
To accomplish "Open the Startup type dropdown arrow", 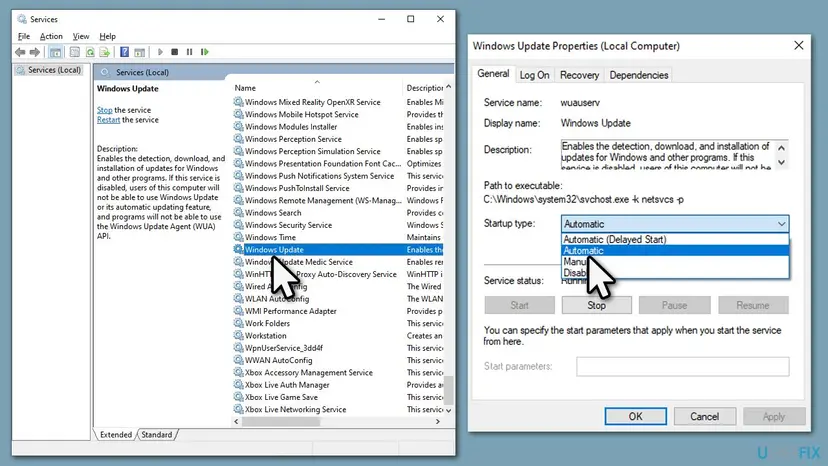I will (x=781, y=224).
